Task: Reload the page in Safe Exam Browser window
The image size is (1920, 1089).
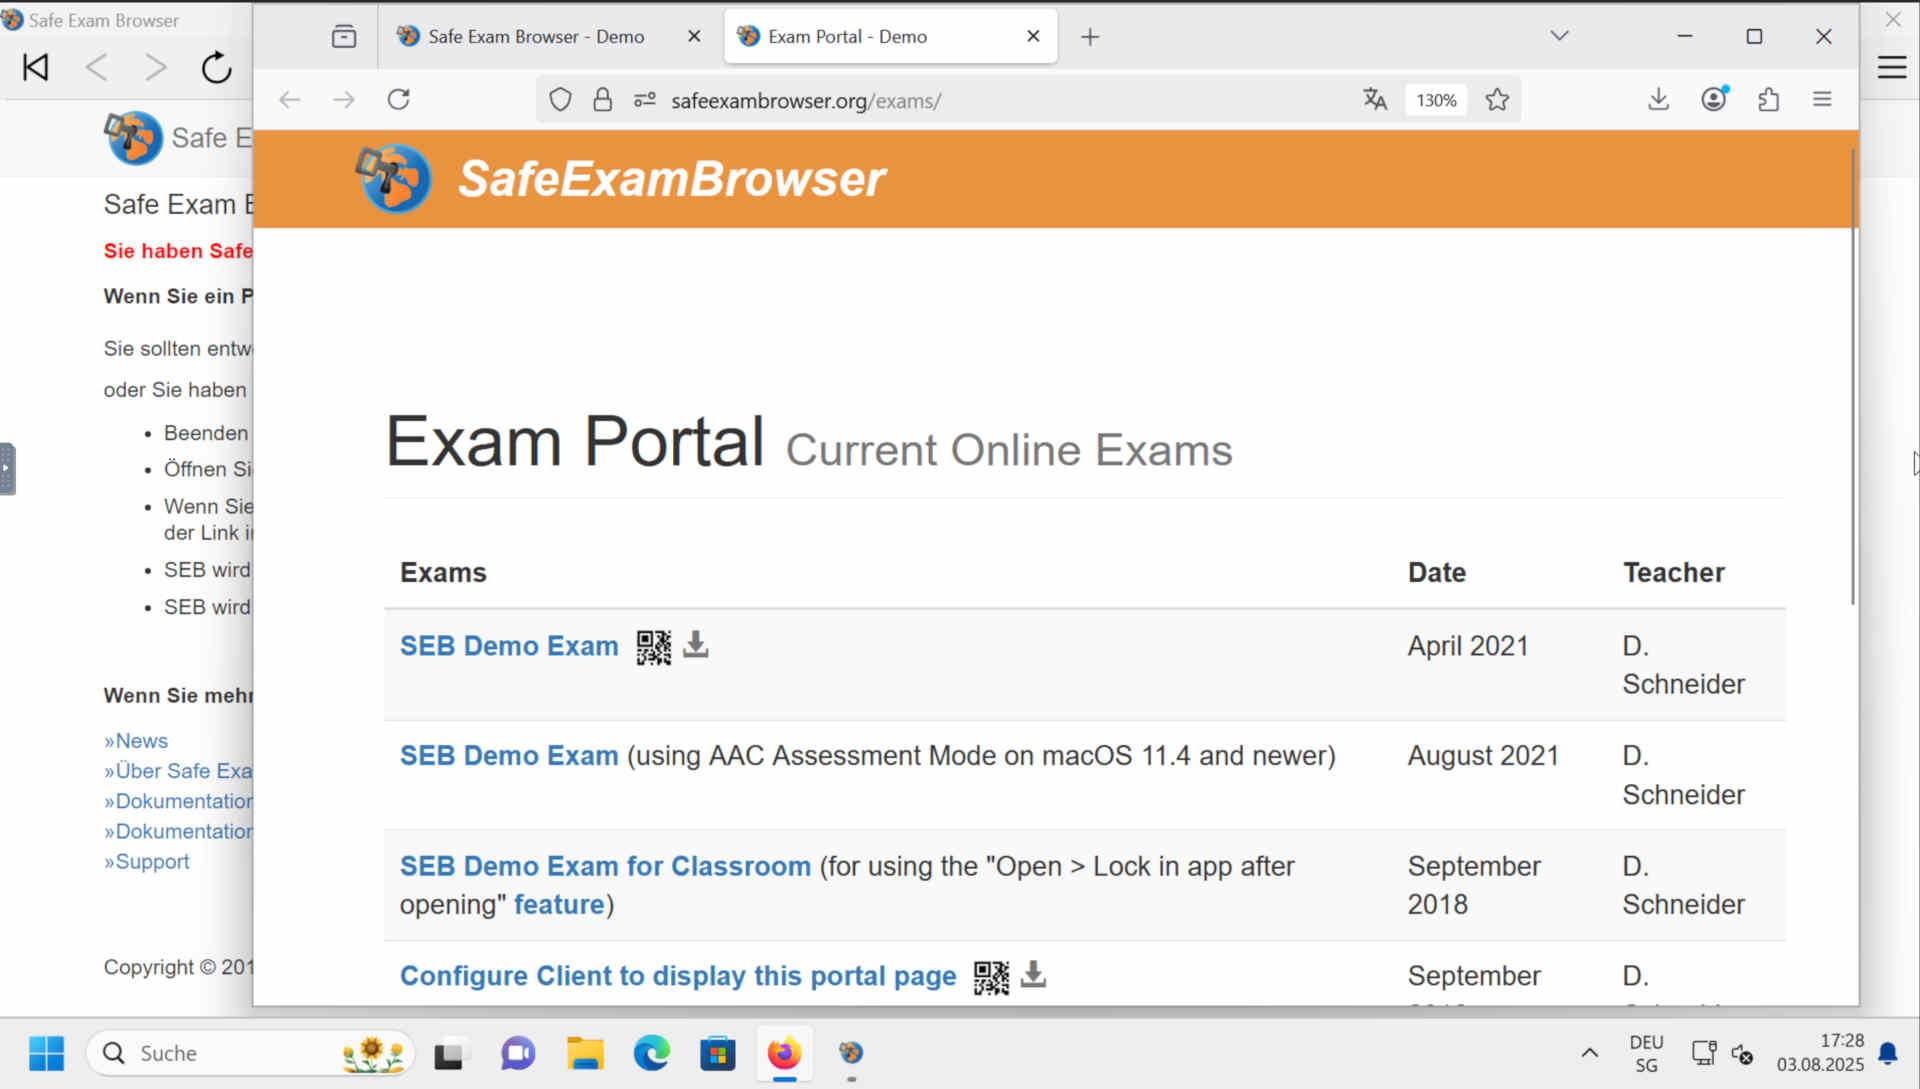Action: [x=216, y=68]
